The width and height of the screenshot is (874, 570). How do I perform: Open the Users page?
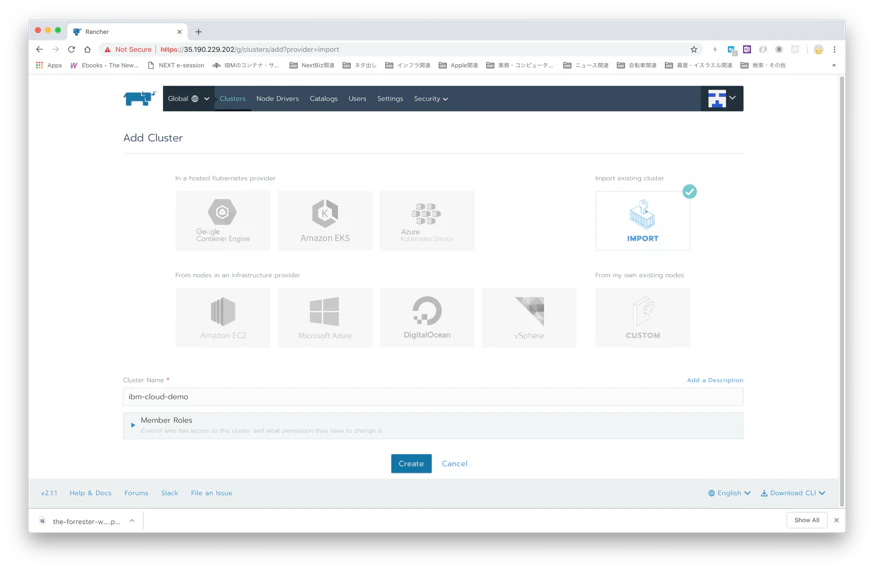357,99
